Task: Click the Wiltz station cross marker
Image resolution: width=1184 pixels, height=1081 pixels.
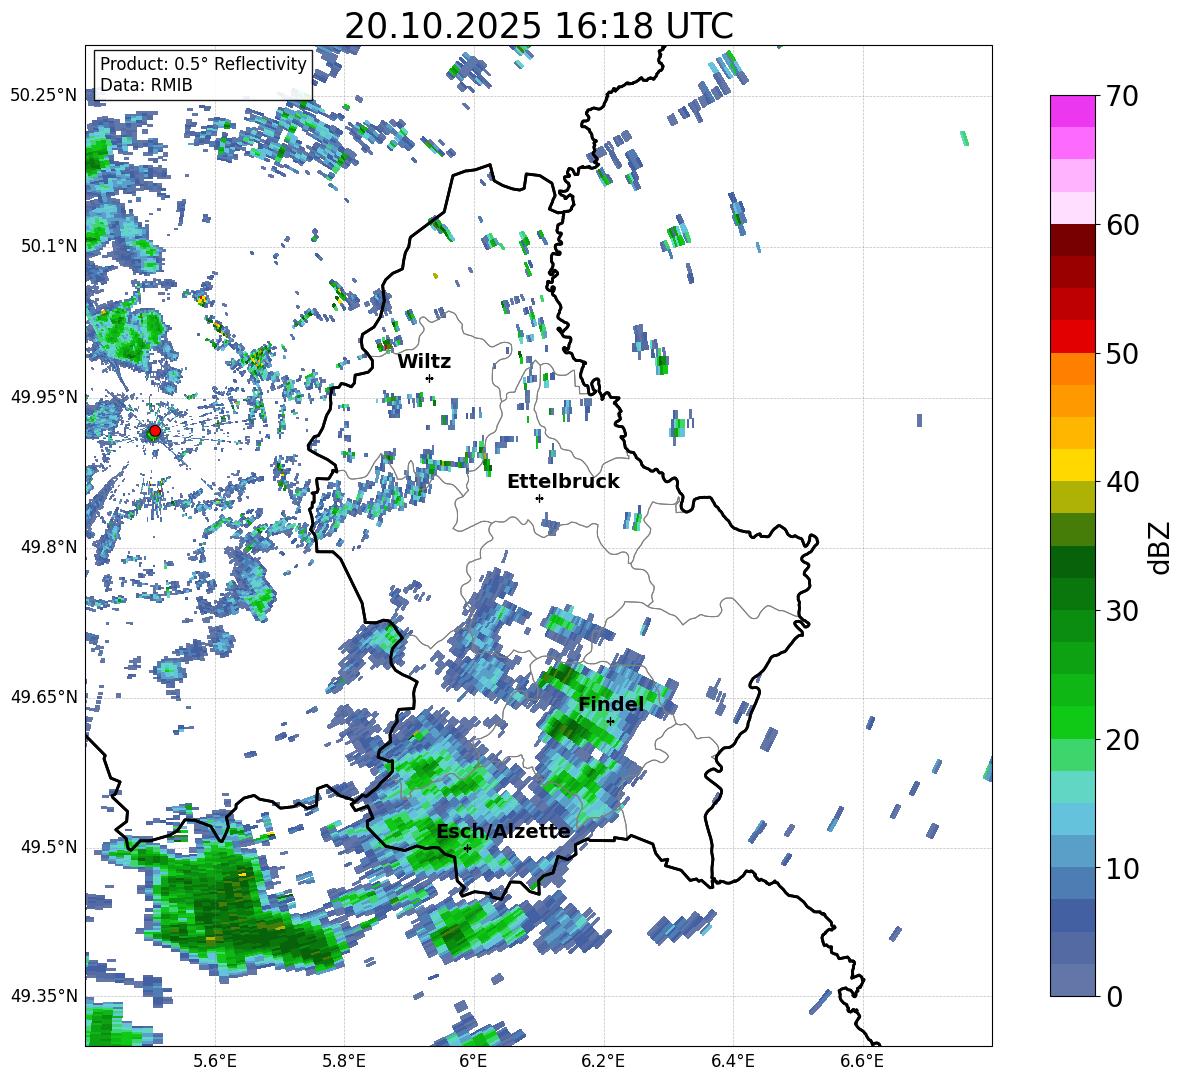Action: [430, 378]
